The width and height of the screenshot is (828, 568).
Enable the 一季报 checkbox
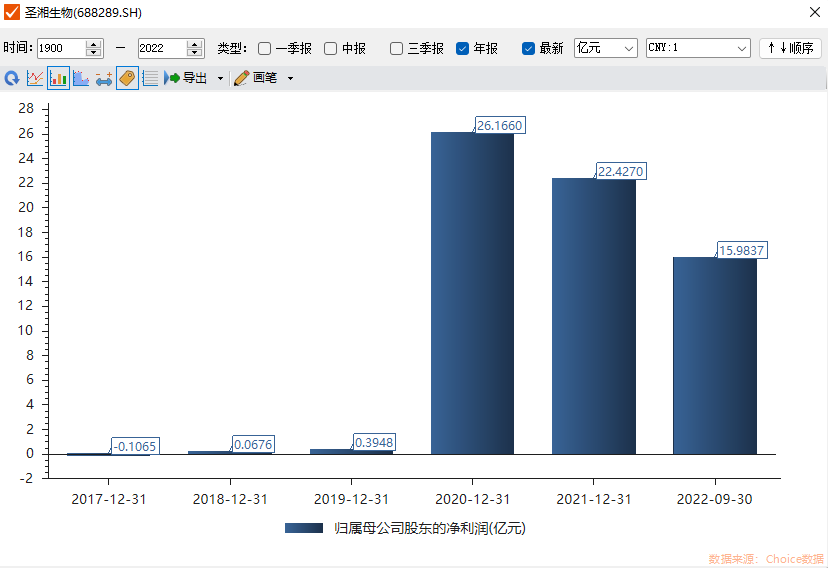tap(265, 48)
